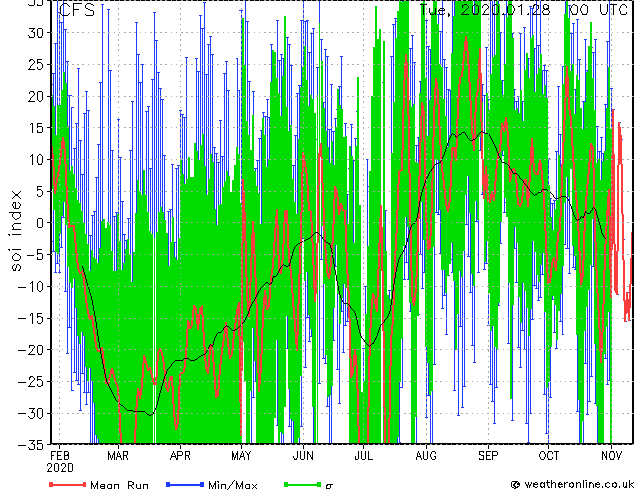
Task: Click the 'Mean Run' legend label
Action: (119, 485)
